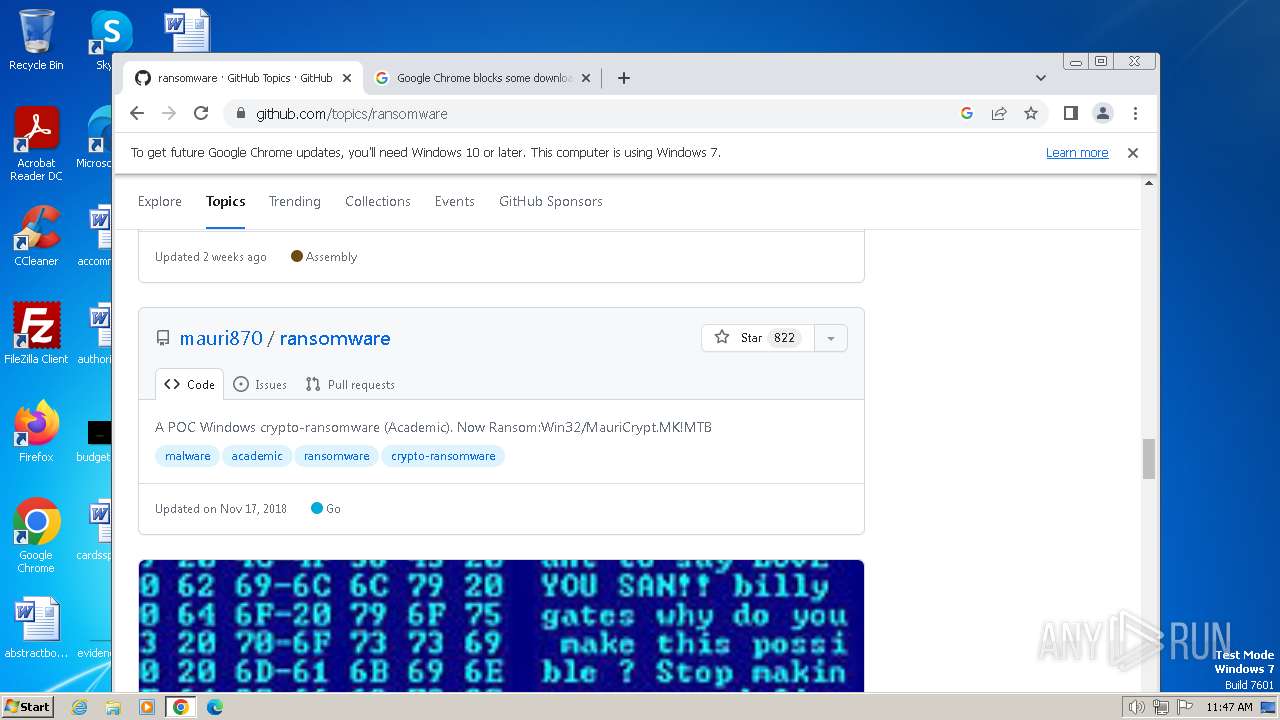Click the page vertical scrollbar thumb
The image size is (1280, 720).
(x=1149, y=459)
